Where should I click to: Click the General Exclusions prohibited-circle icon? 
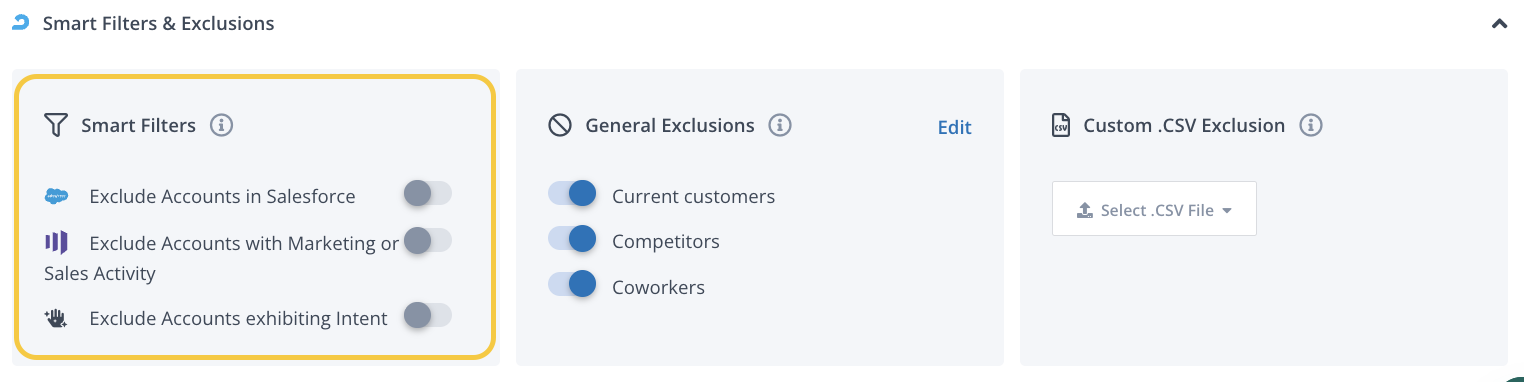coord(560,125)
